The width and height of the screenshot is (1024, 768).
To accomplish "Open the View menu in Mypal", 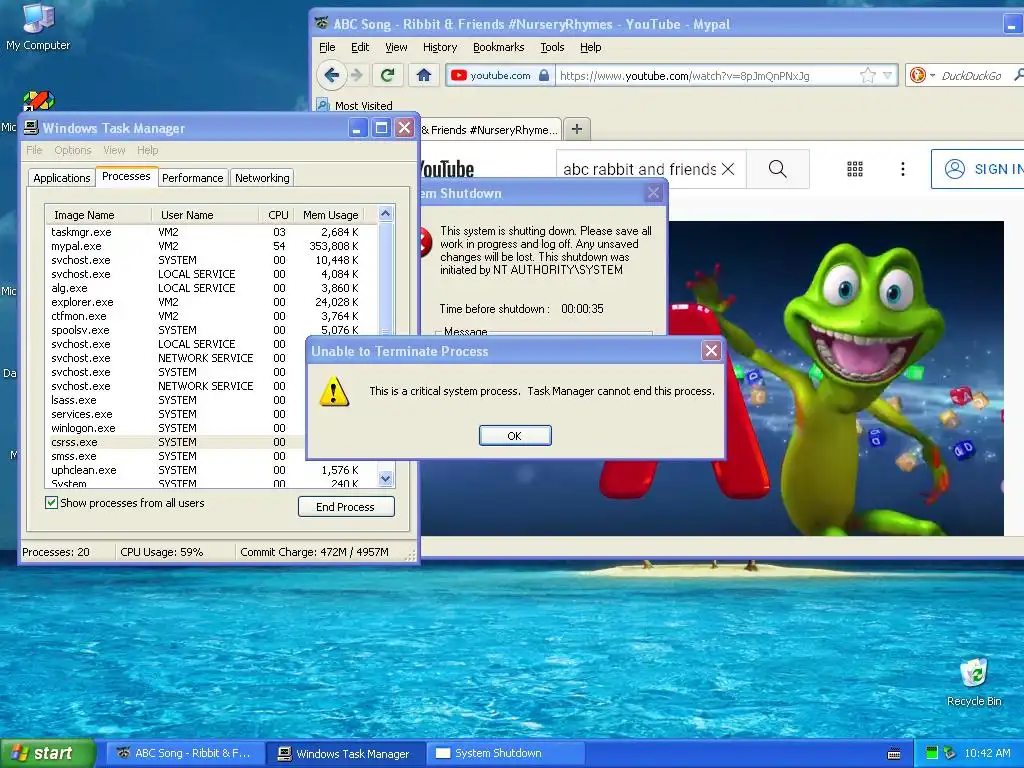I will point(396,47).
